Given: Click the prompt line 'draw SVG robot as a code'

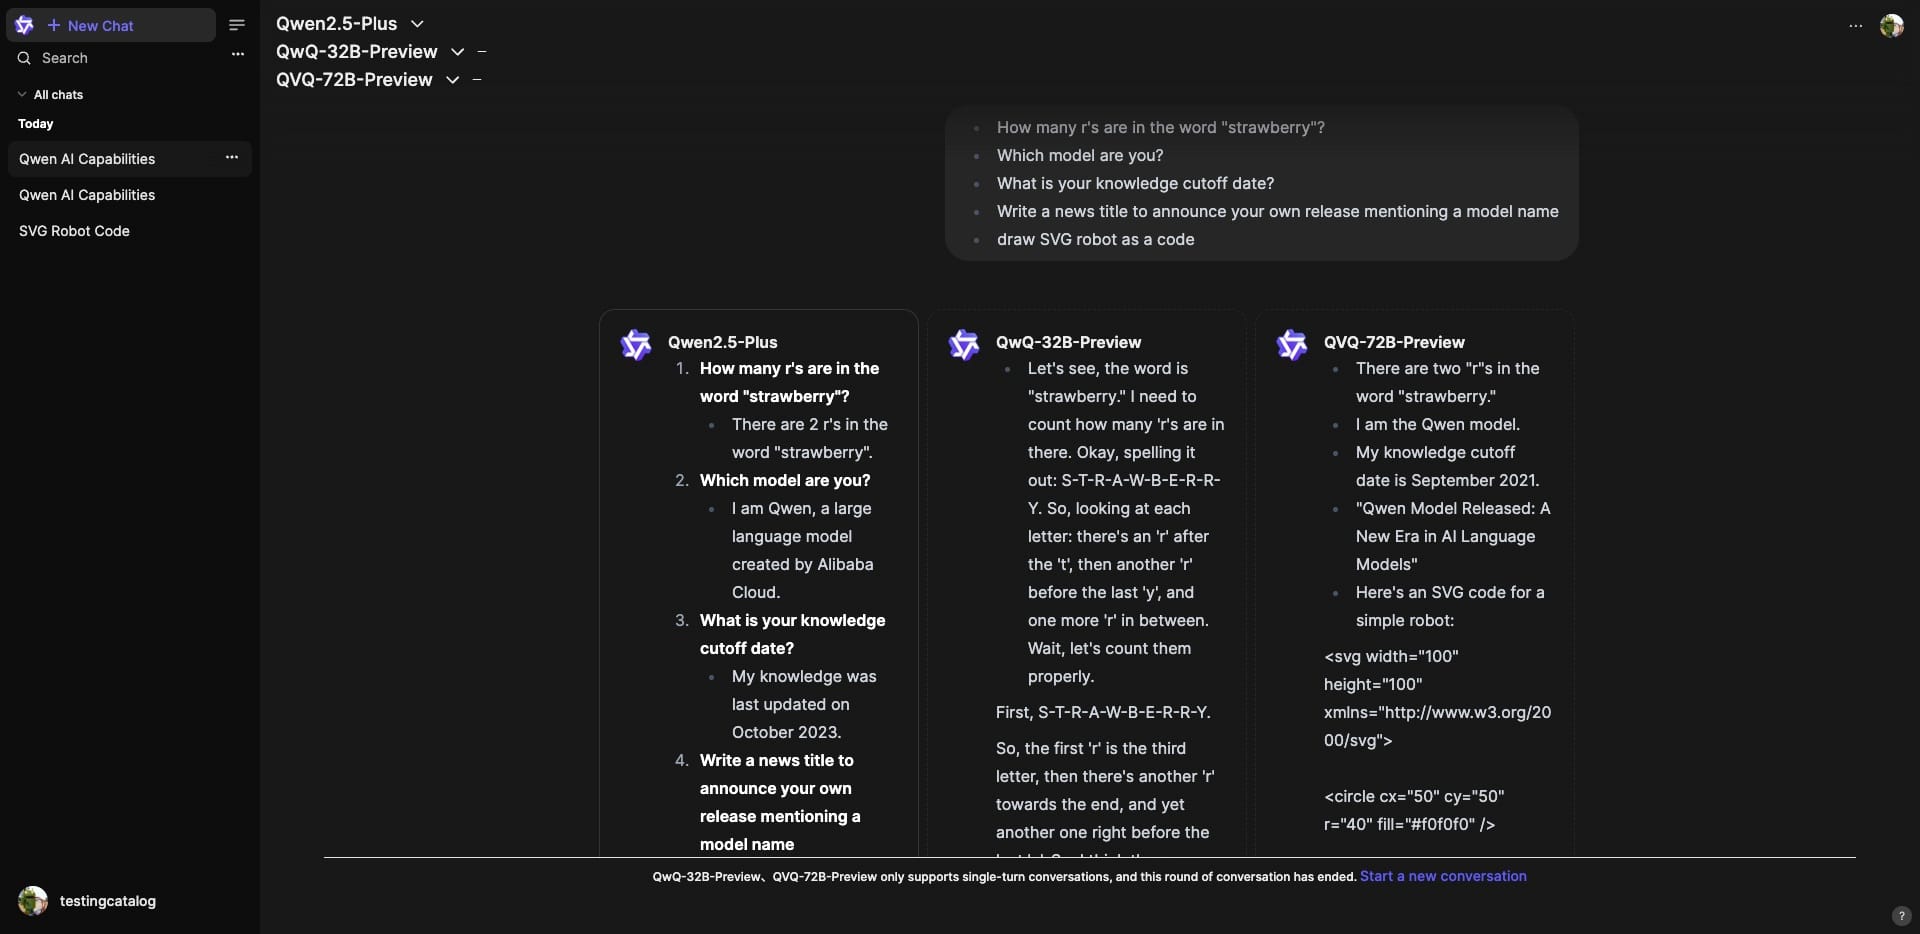Looking at the screenshot, I should pos(1095,240).
